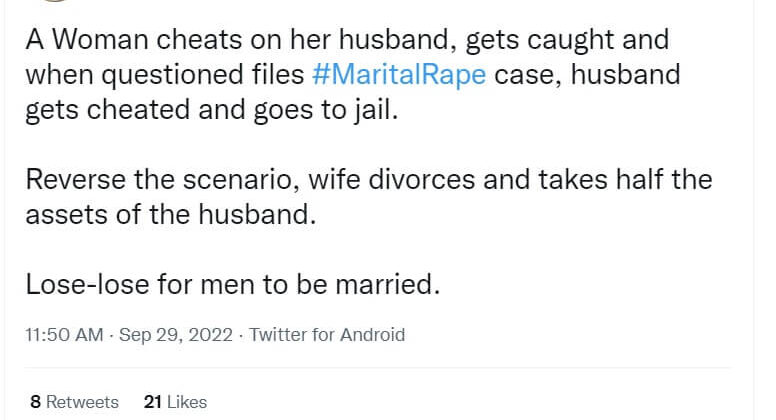View the 8 Retweets list
The height and width of the screenshot is (420, 776).
tap(74, 402)
